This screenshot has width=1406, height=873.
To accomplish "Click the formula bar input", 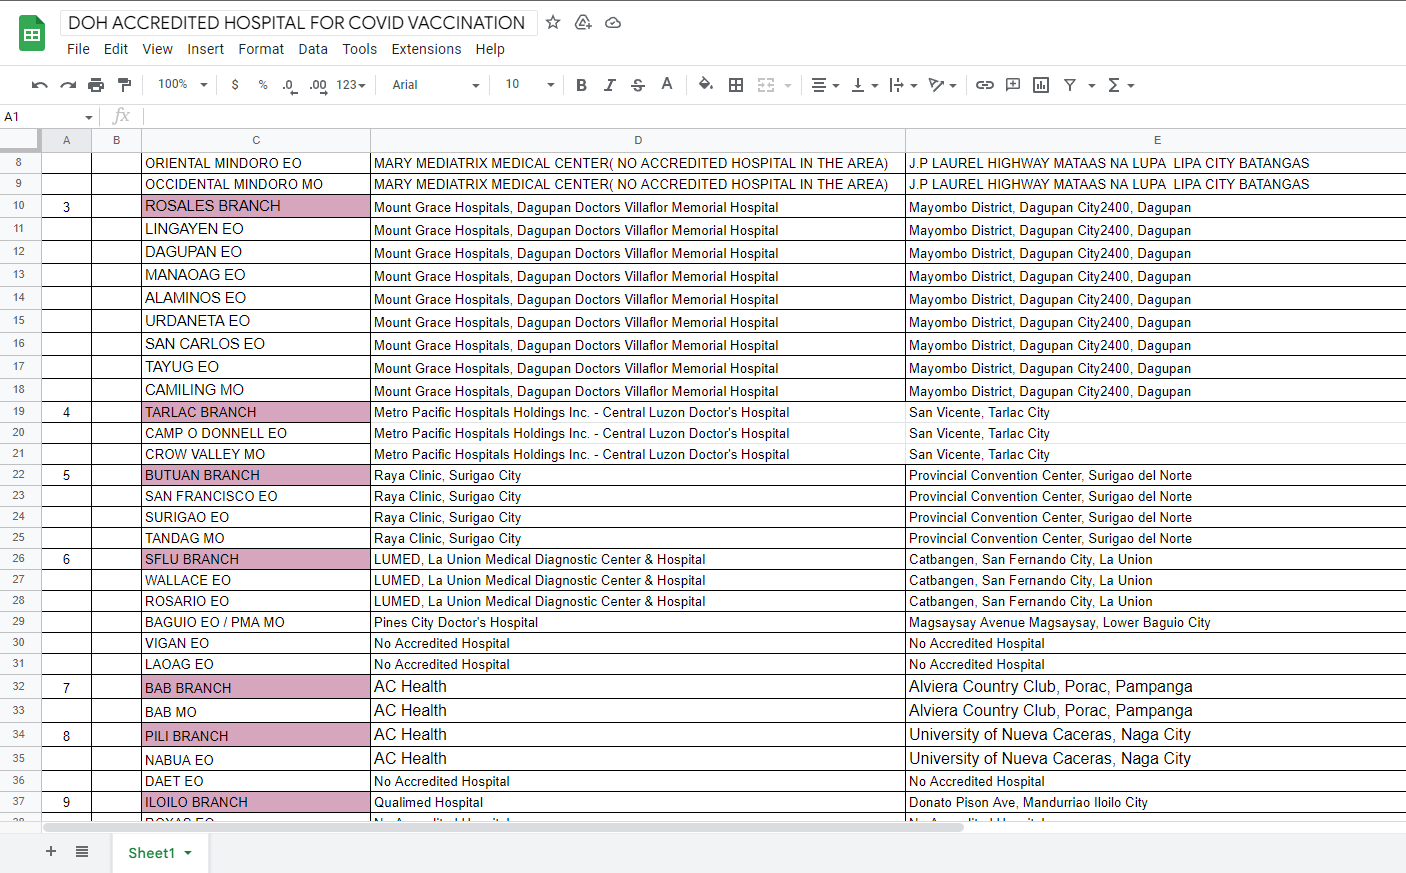I will point(775,117).
